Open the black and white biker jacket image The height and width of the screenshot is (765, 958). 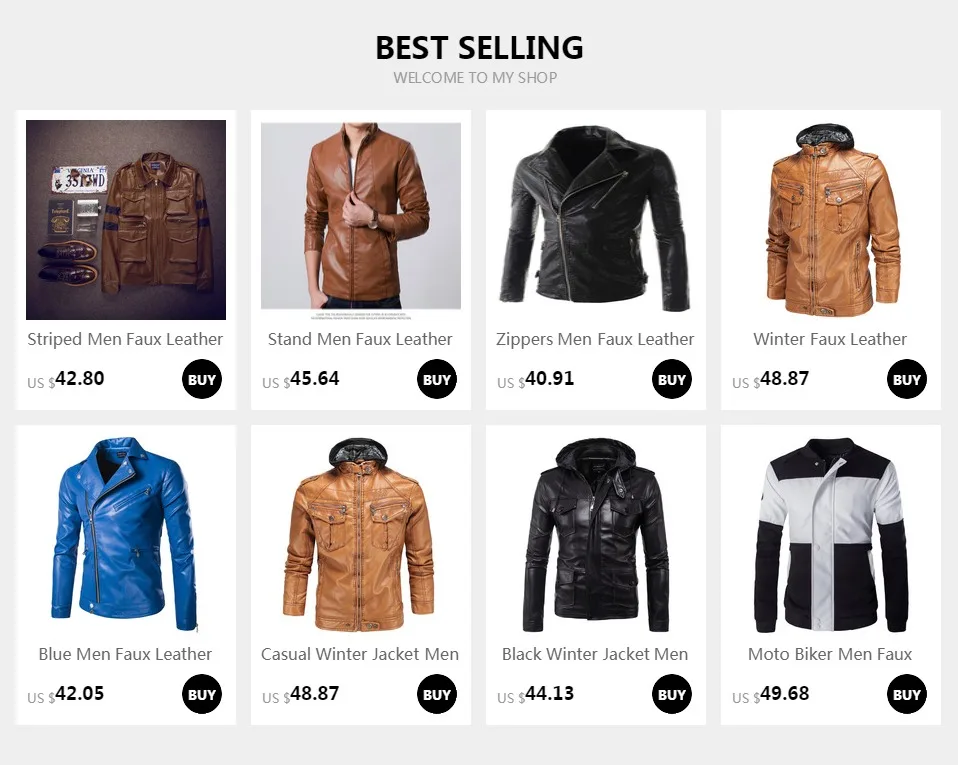[x=831, y=535]
